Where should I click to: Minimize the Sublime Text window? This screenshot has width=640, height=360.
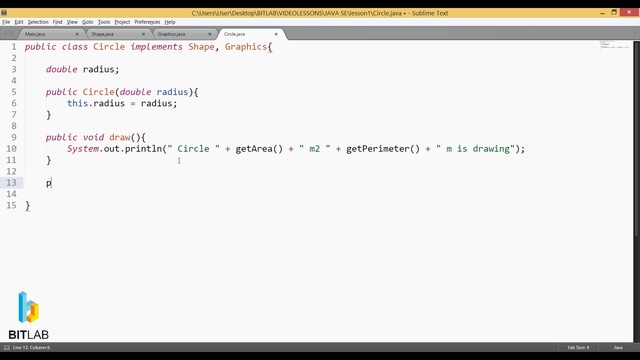click(x=602, y=13)
